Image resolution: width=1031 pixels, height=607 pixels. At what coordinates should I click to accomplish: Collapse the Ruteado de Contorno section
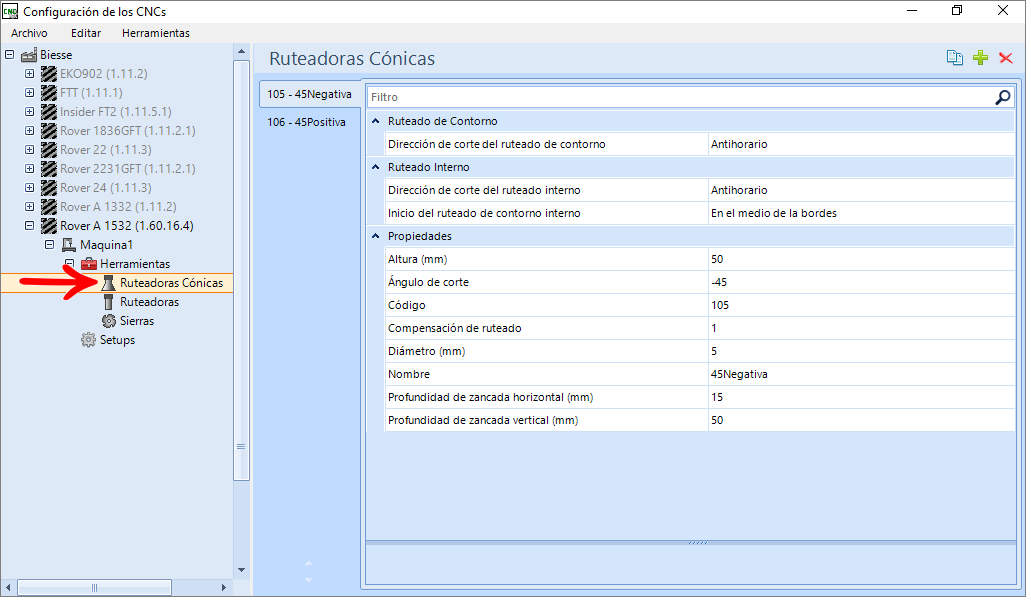[x=377, y=122]
